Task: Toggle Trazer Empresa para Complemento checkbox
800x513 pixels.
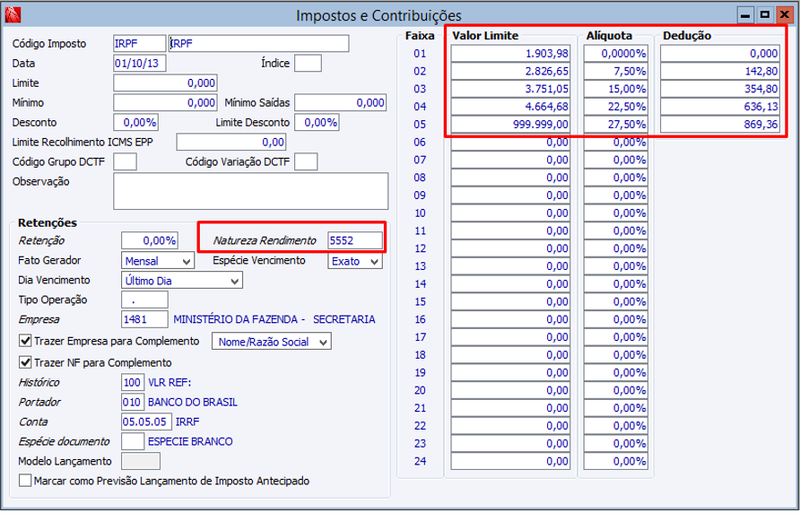Action: [25, 340]
